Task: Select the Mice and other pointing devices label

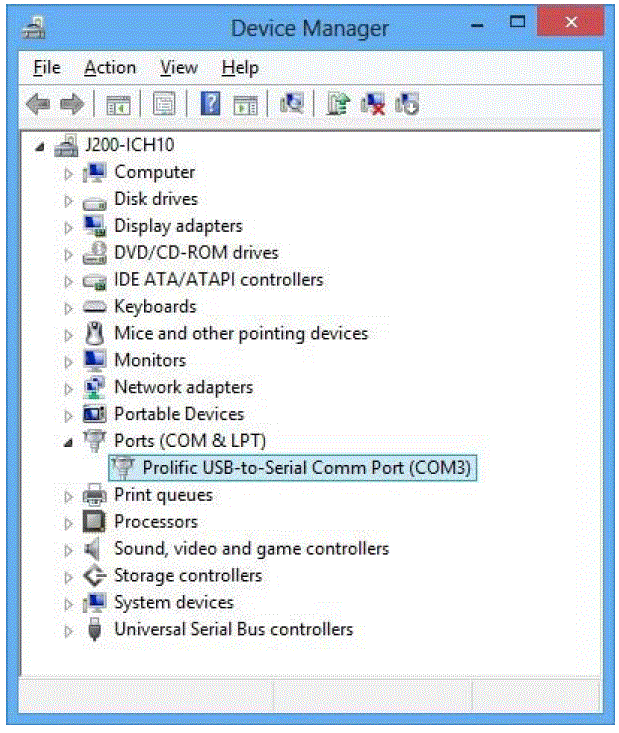Action: tap(241, 334)
